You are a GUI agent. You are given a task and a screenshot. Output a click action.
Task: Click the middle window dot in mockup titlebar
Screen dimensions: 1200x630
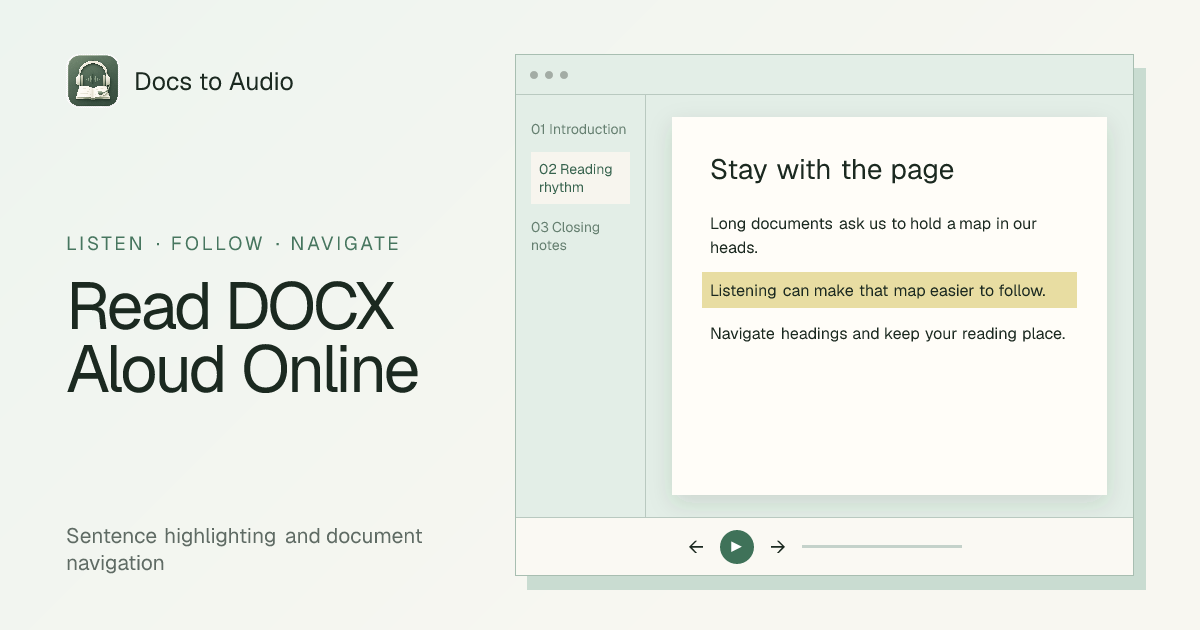549,75
